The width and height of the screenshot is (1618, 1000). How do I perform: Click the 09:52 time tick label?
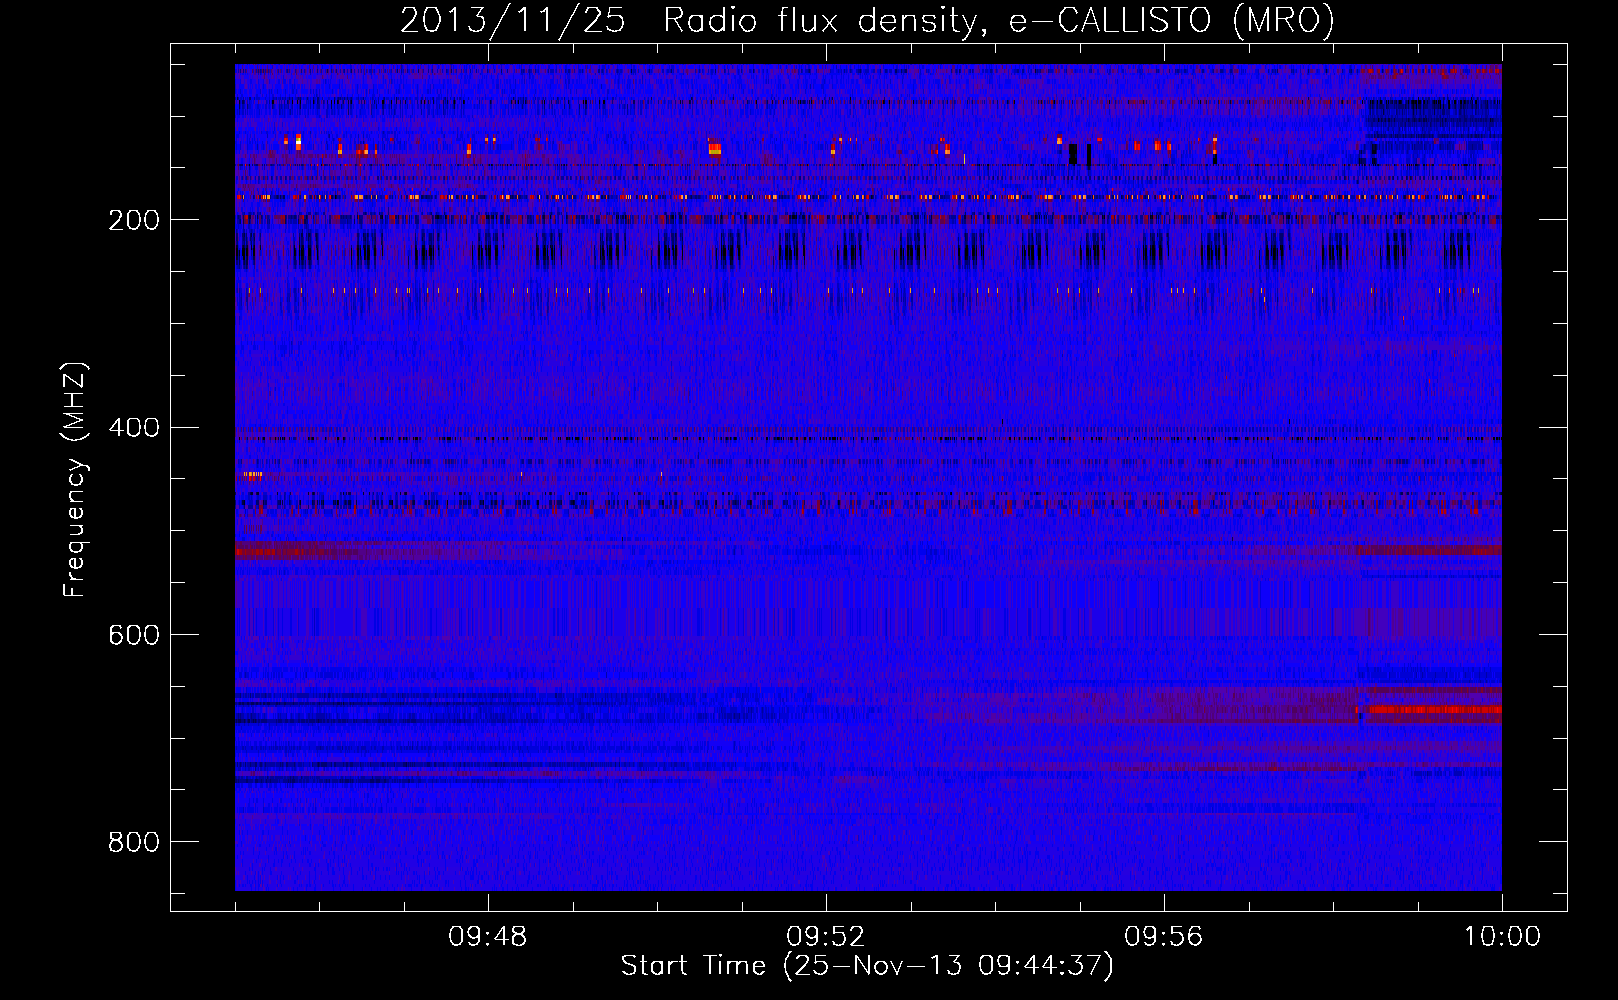point(825,937)
